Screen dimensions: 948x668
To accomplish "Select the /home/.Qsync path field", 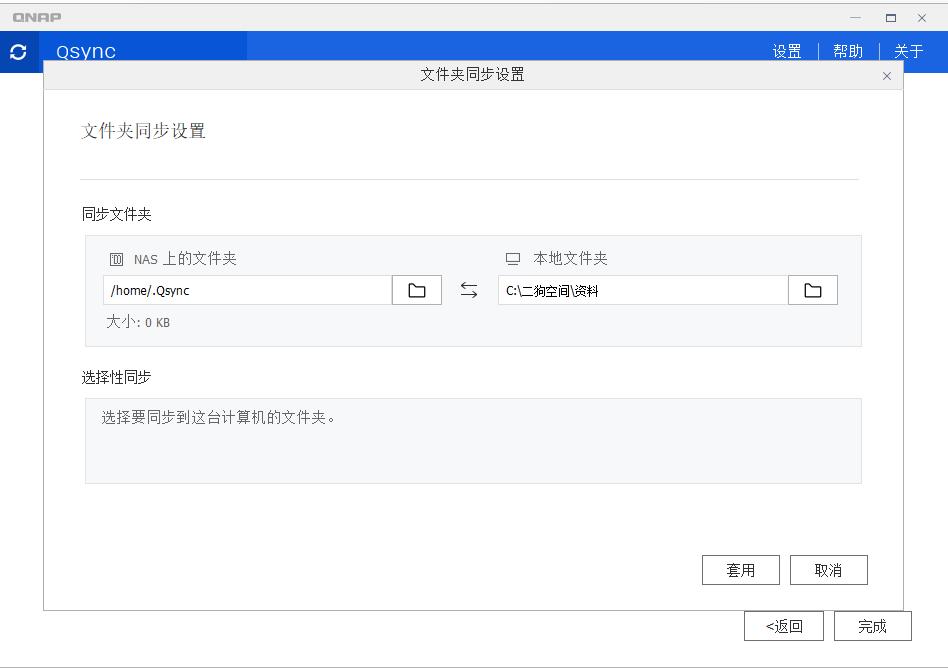I will 246,289.
